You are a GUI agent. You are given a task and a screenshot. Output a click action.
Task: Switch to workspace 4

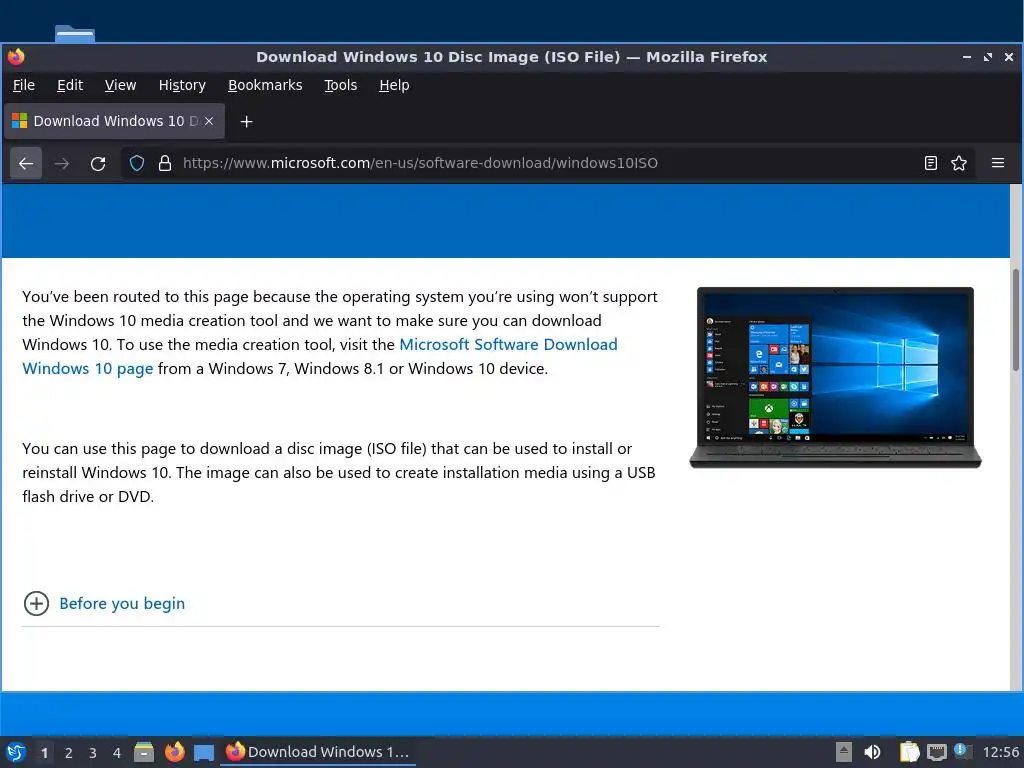coord(117,753)
